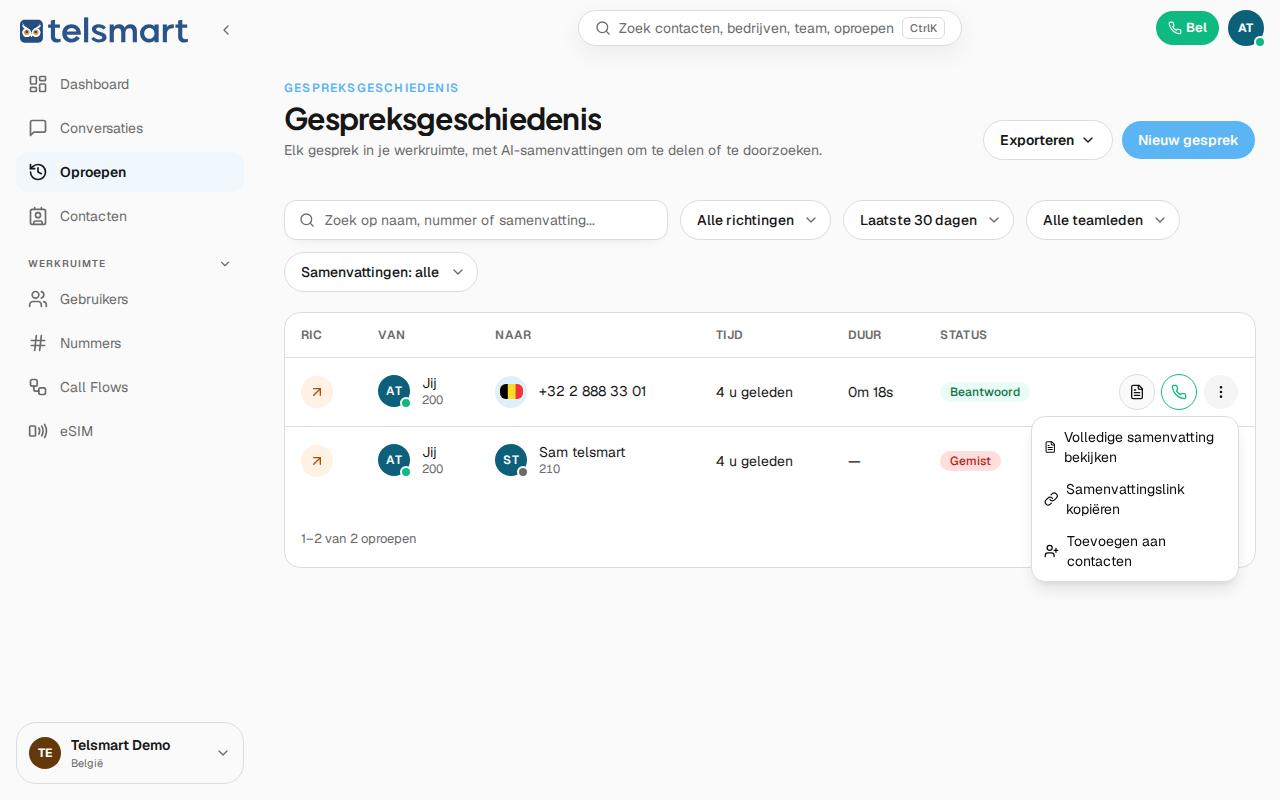Image resolution: width=1280 pixels, height=800 pixels.
Task: Click the Sam telsmart contact name
Action: pos(582,452)
